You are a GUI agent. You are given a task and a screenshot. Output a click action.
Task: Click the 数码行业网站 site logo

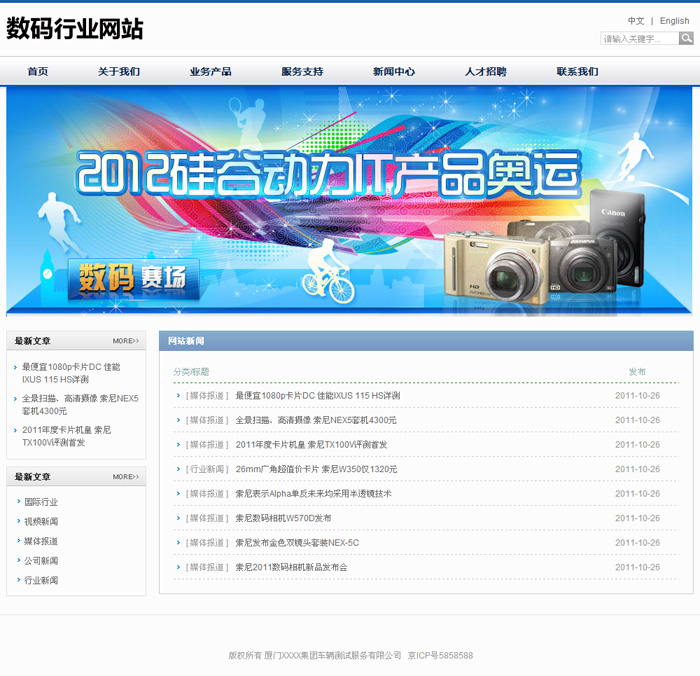click(x=75, y=29)
